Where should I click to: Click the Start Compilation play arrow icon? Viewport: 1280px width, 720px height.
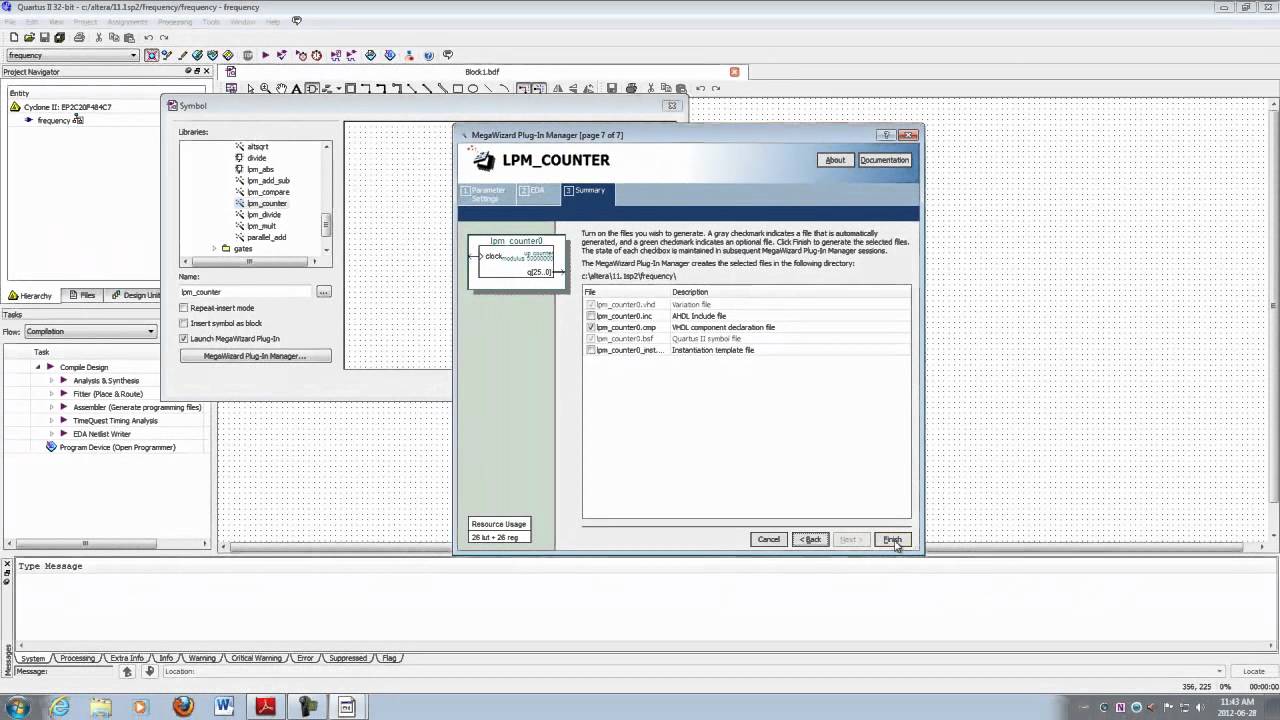pos(265,55)
